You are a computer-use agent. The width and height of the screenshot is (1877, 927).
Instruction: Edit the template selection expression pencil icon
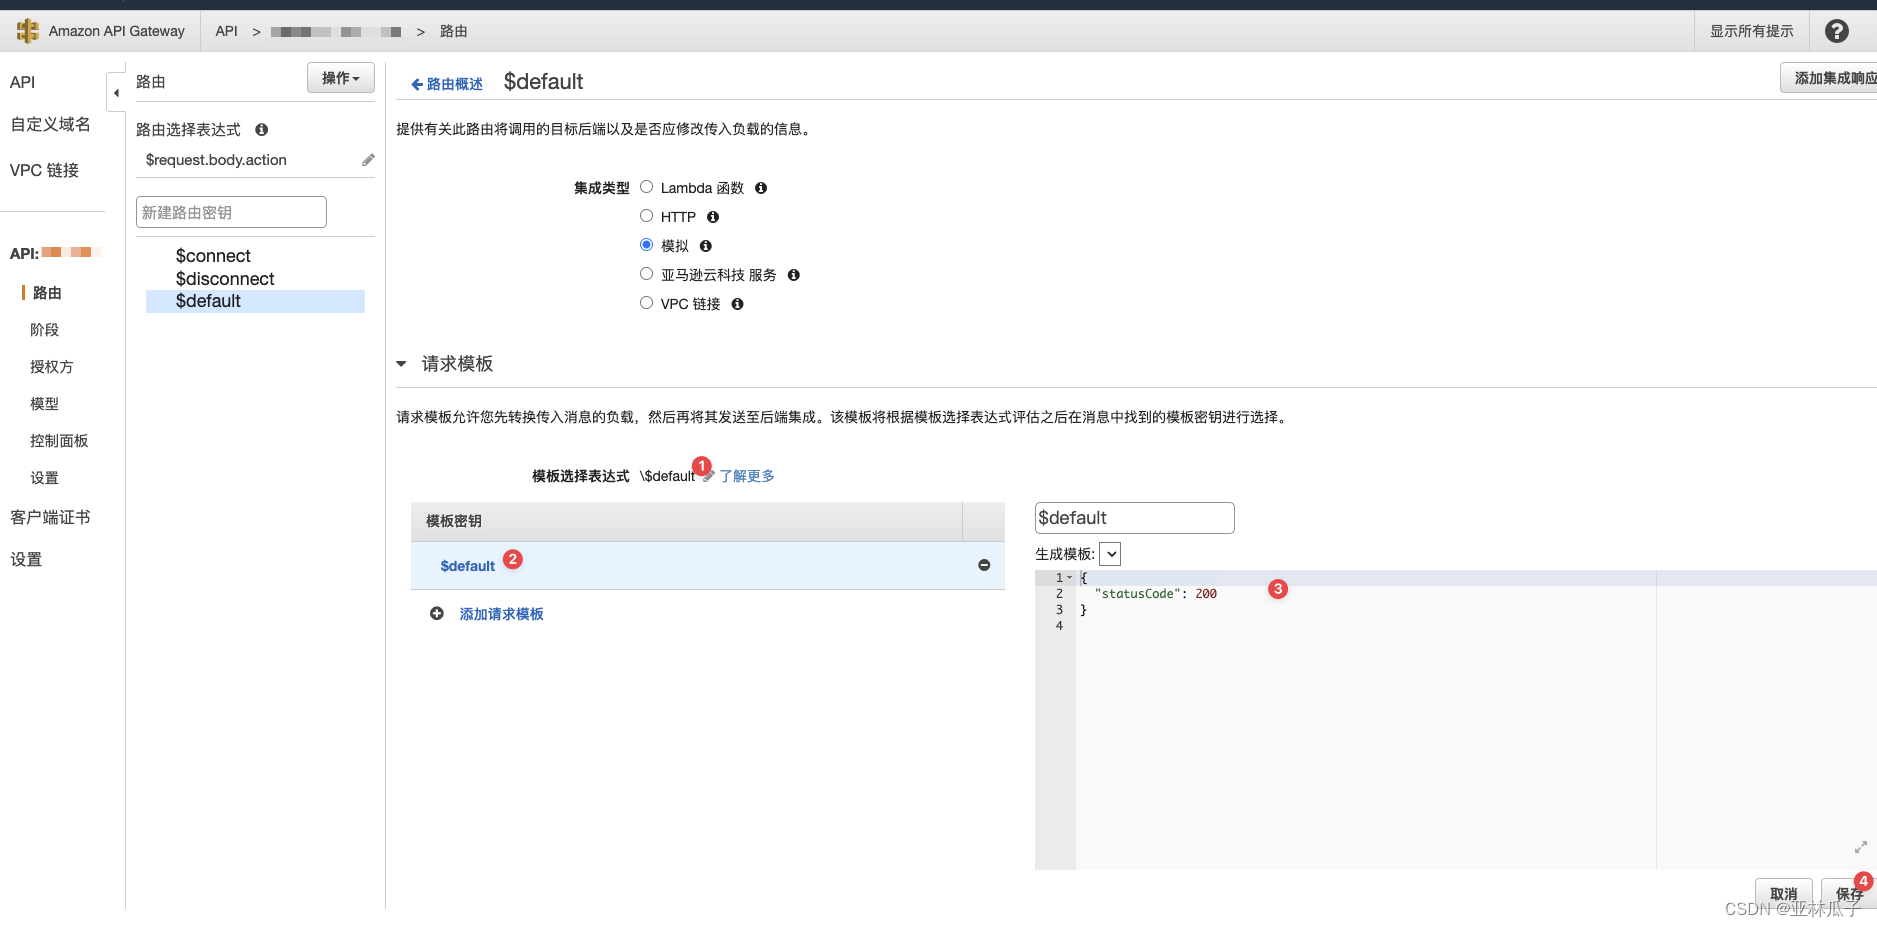point(708,477)
